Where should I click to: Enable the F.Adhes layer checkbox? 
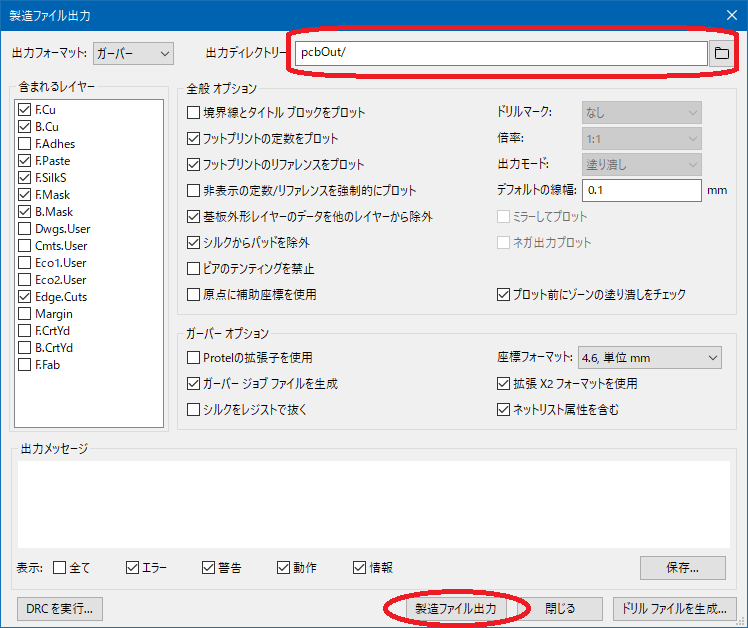point(25,143)
